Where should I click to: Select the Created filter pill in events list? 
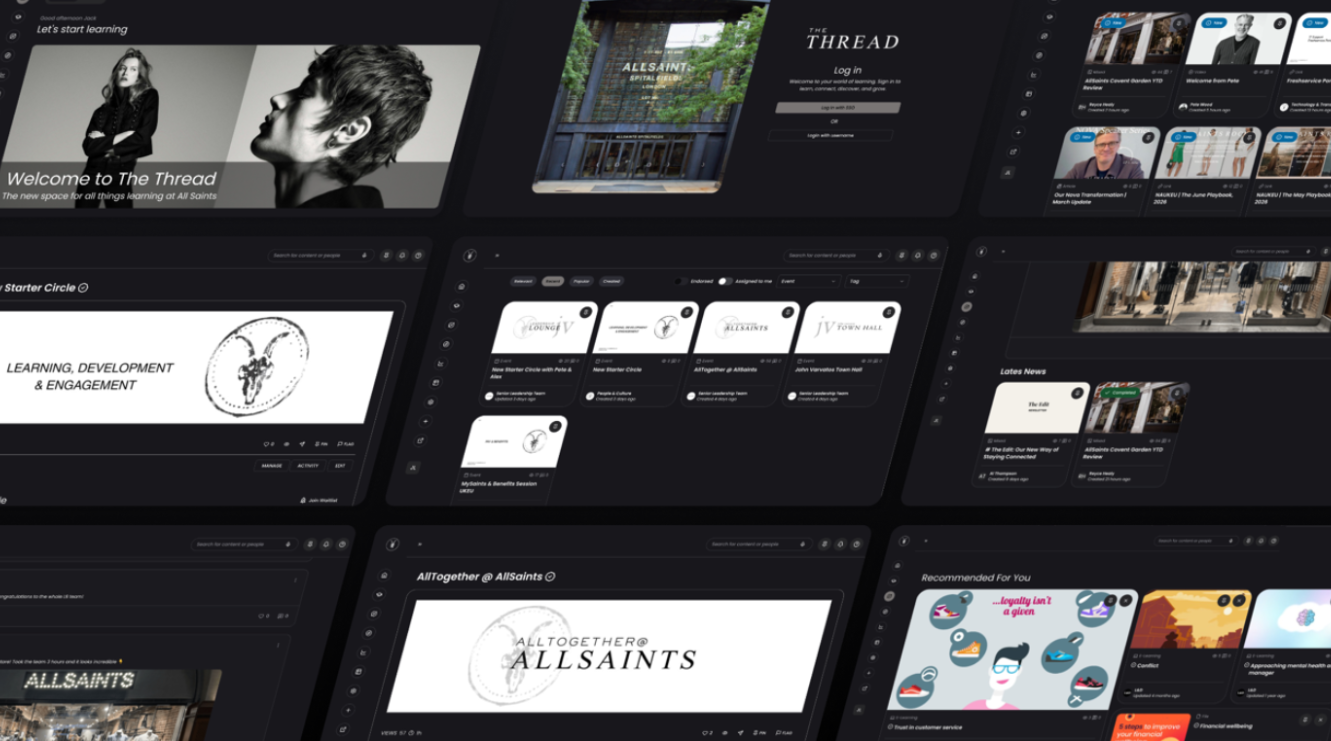click(x=611, y=281)
